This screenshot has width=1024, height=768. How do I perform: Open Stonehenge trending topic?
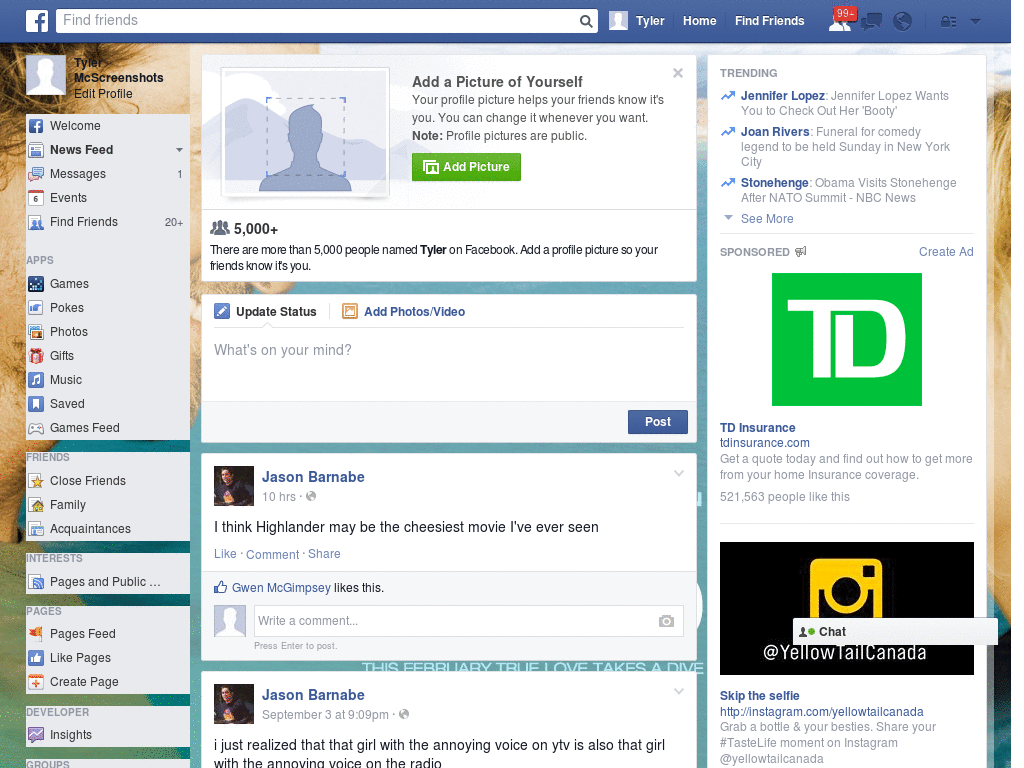click(x=775, y=183)
